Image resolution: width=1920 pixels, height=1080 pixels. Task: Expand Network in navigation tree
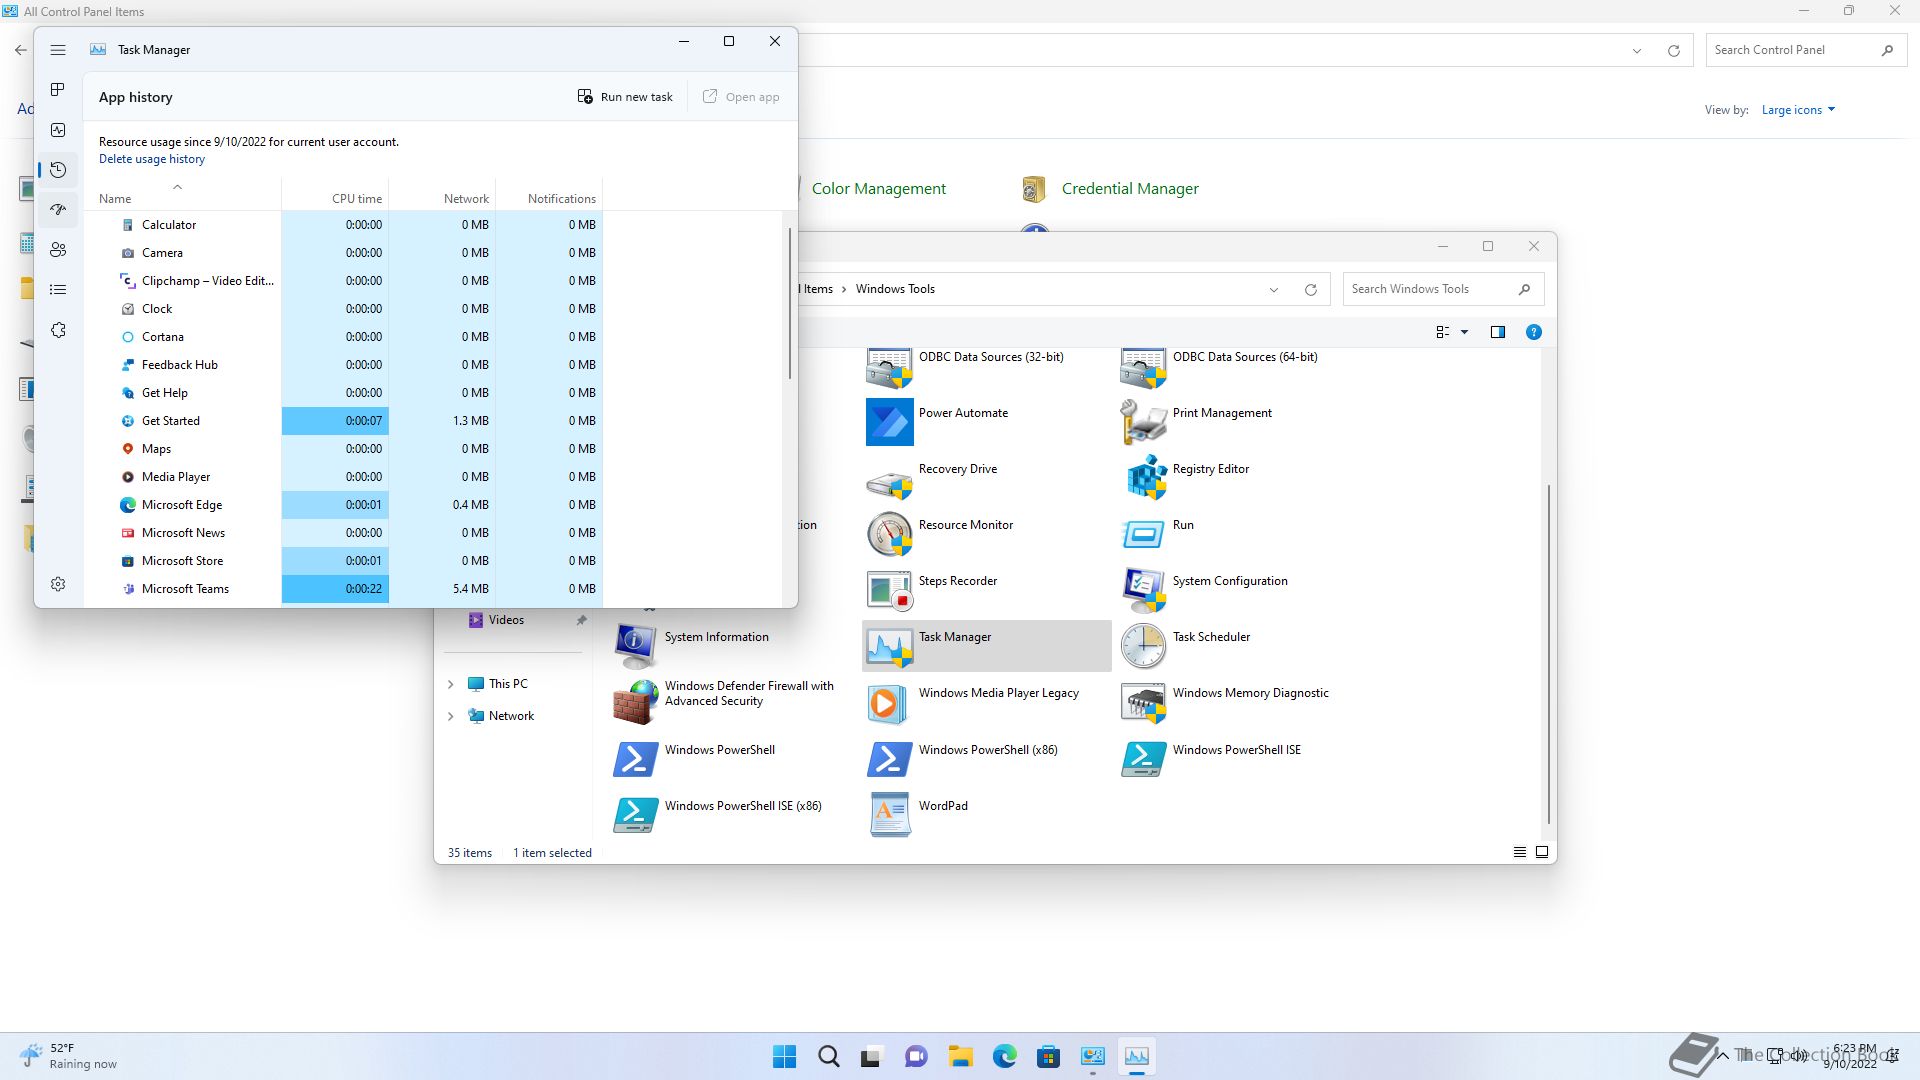coord(450,716)
